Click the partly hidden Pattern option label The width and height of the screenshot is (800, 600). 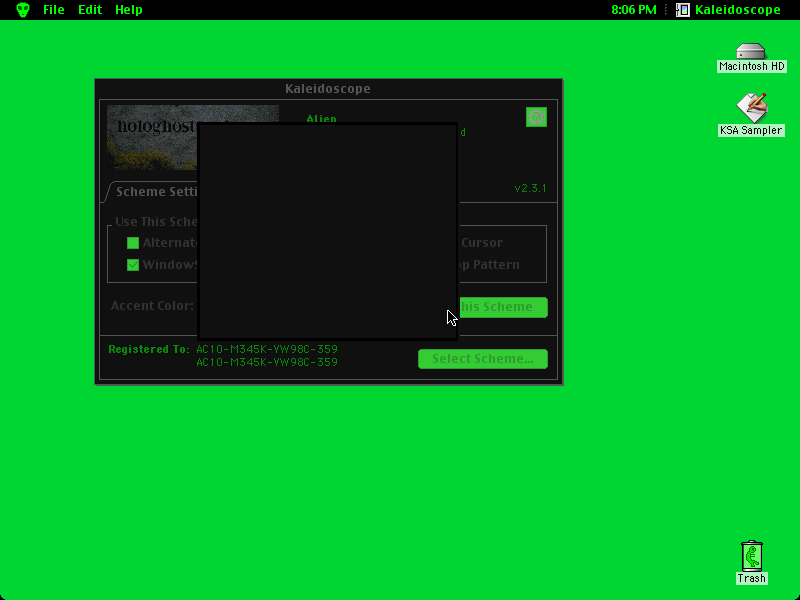point(490,265)
